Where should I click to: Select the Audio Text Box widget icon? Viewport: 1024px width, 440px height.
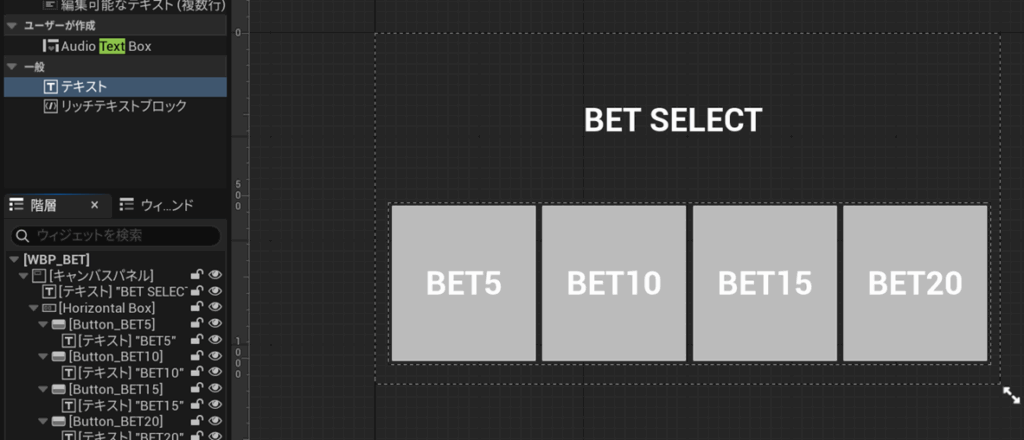(51, 46)
